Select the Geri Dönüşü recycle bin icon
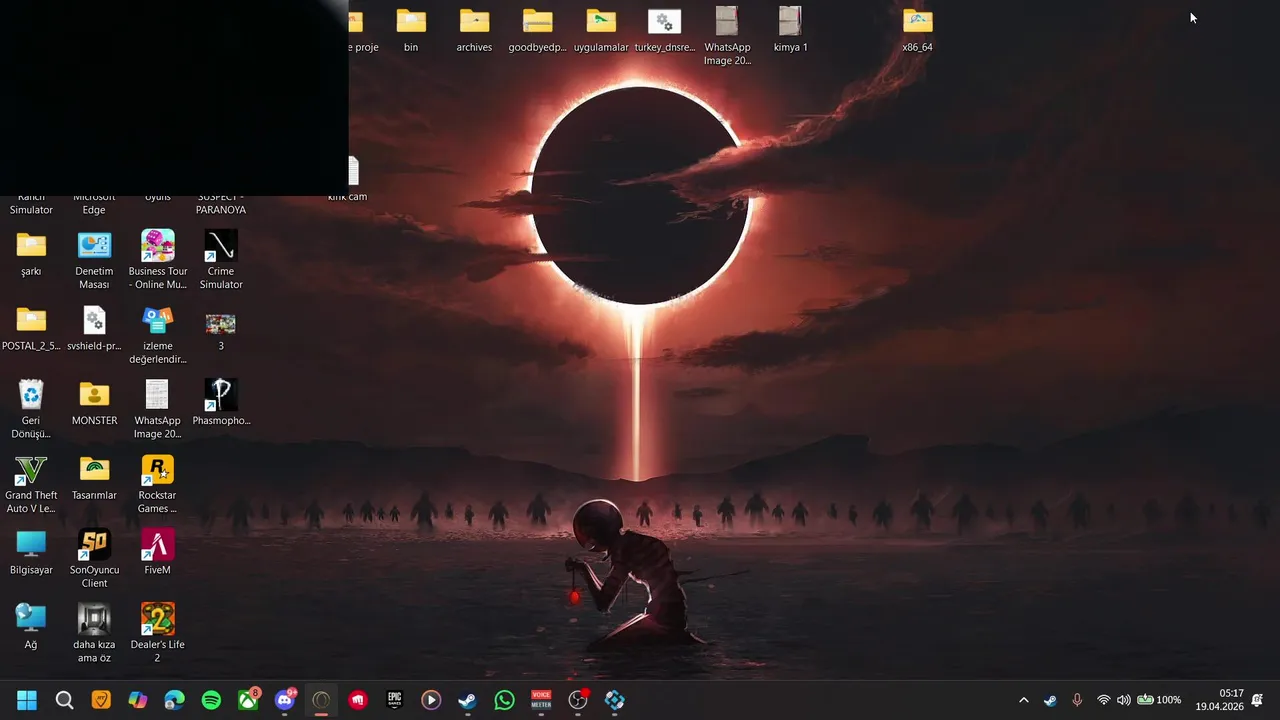This screenshot has height=720, width=1280. pyautogui.click(x=31, y=408)
